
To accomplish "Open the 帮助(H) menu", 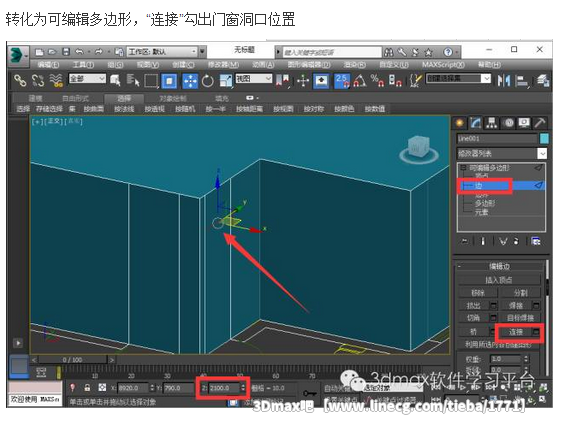I will pyautogui.click(x=489, y=65).
